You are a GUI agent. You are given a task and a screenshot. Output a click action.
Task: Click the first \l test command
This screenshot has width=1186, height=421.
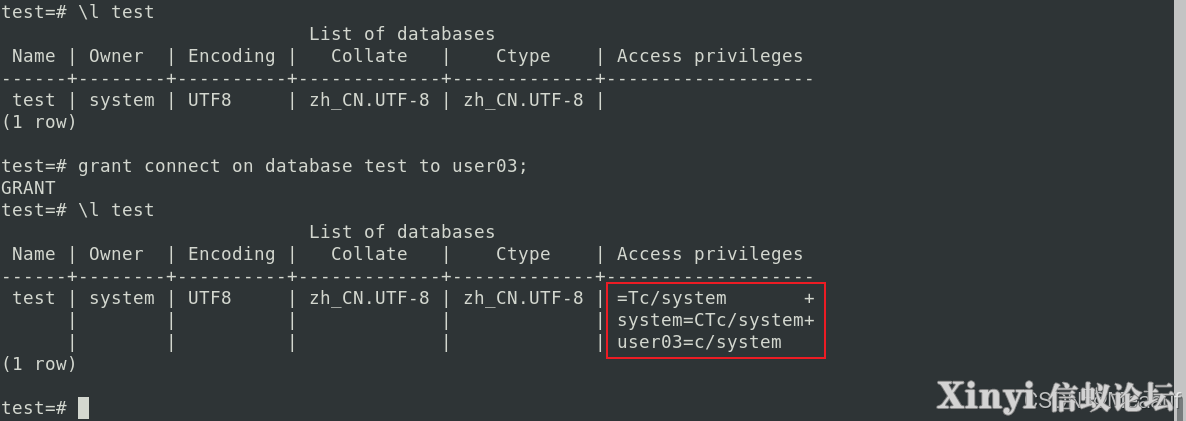point(78,12)
